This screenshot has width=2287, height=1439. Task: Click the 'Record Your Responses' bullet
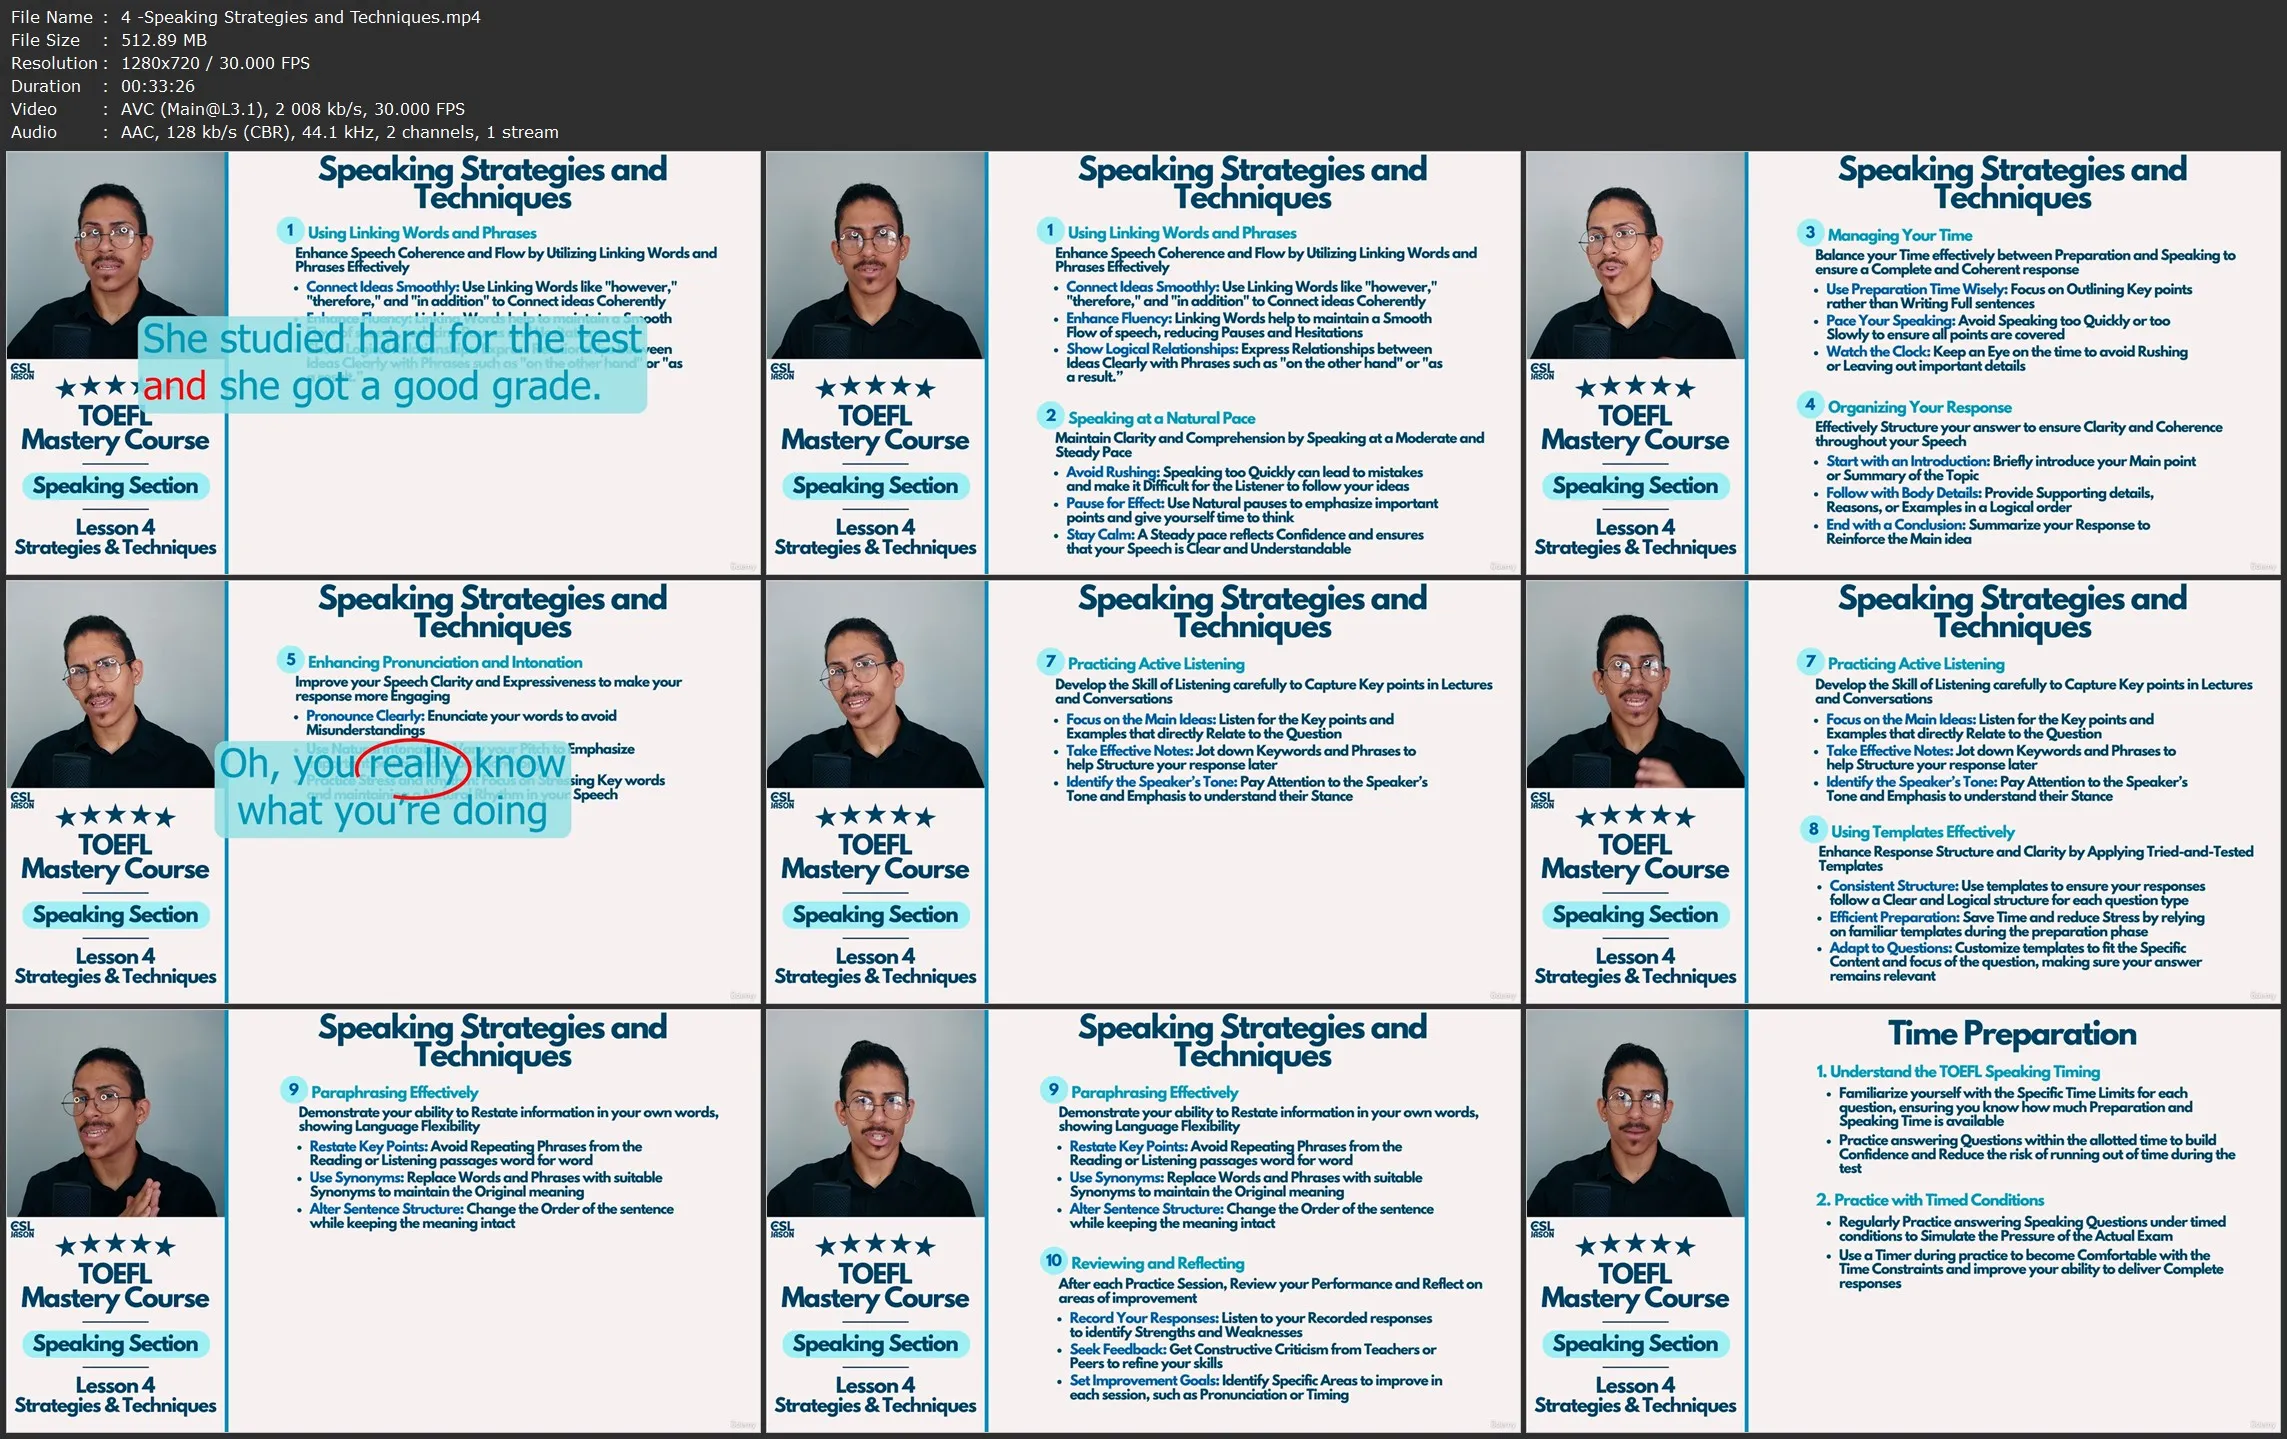tap(1251, 1325)
